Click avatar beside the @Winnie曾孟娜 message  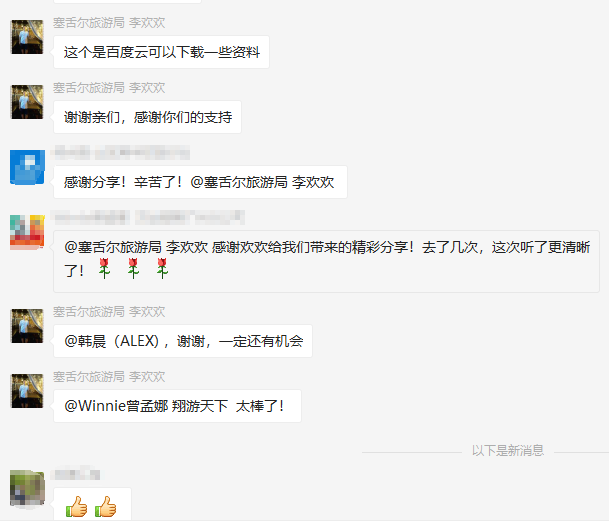[27, 391]
